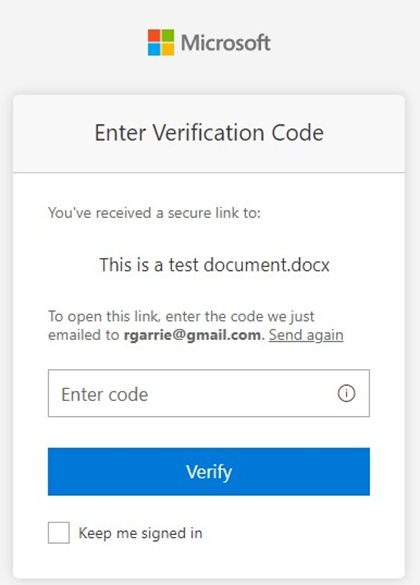Click the blue Verify button
The image size is (420, 585).
(x=209, y=472)
